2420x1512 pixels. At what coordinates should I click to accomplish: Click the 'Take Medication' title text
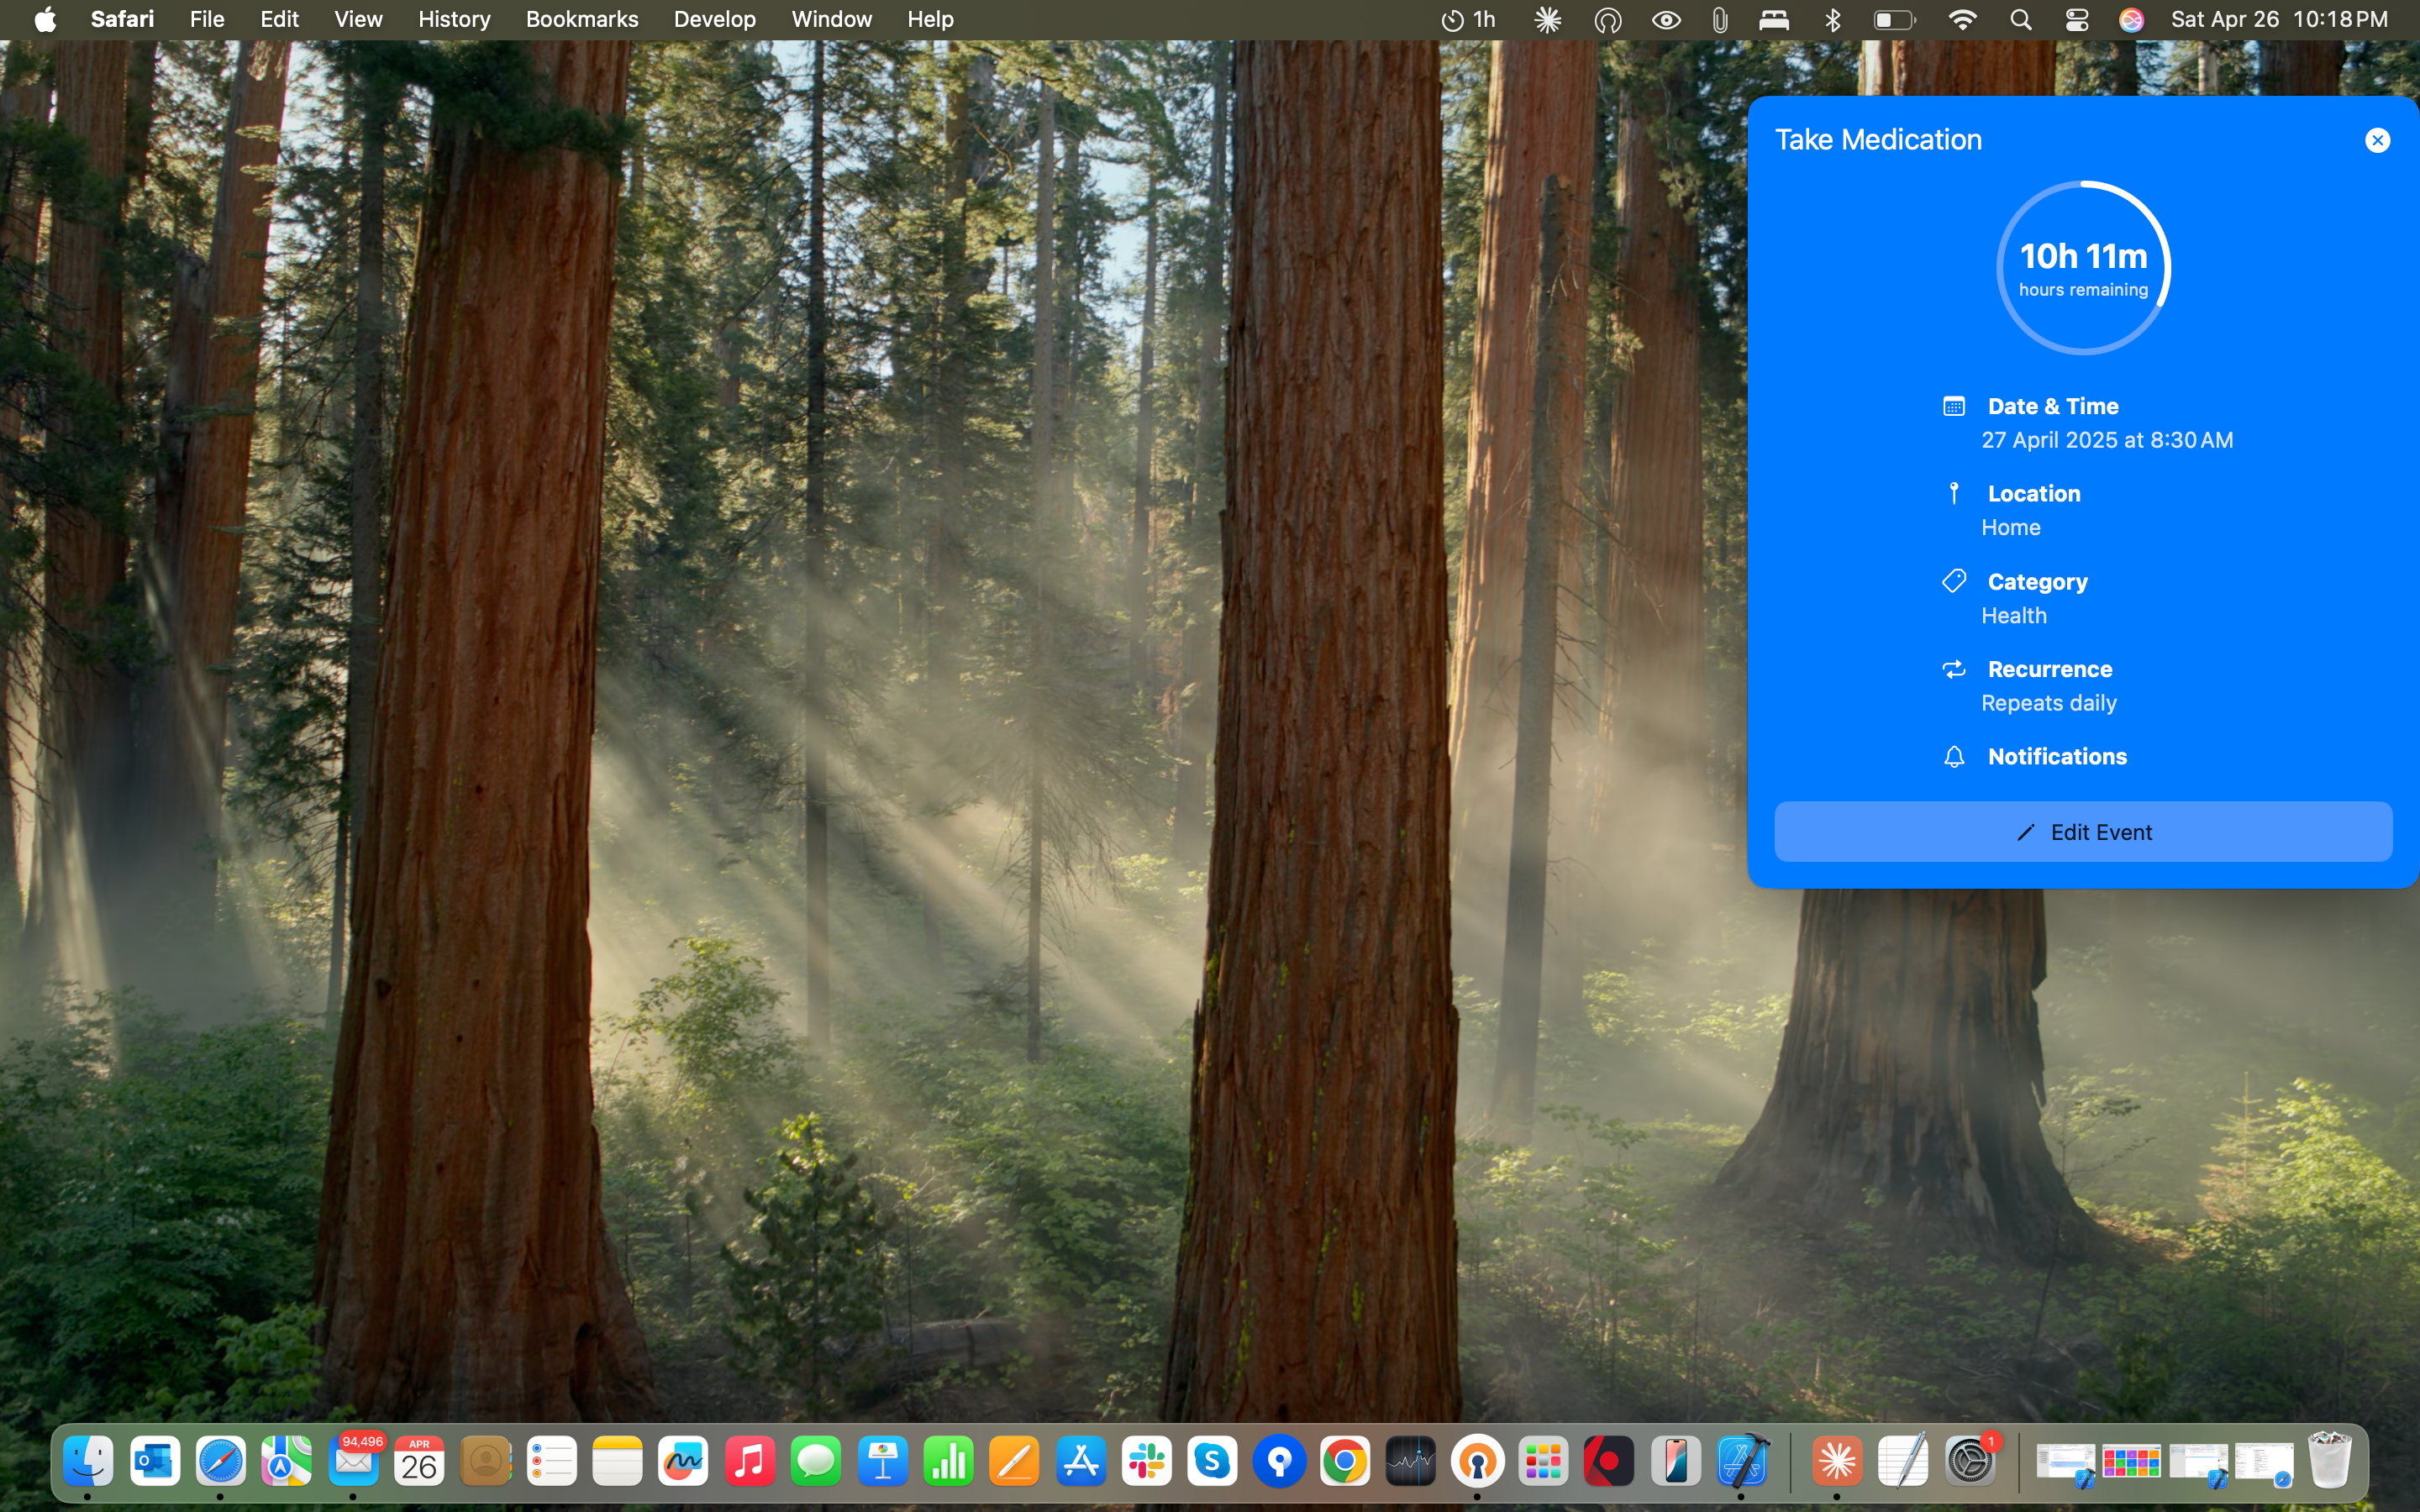1878,139
